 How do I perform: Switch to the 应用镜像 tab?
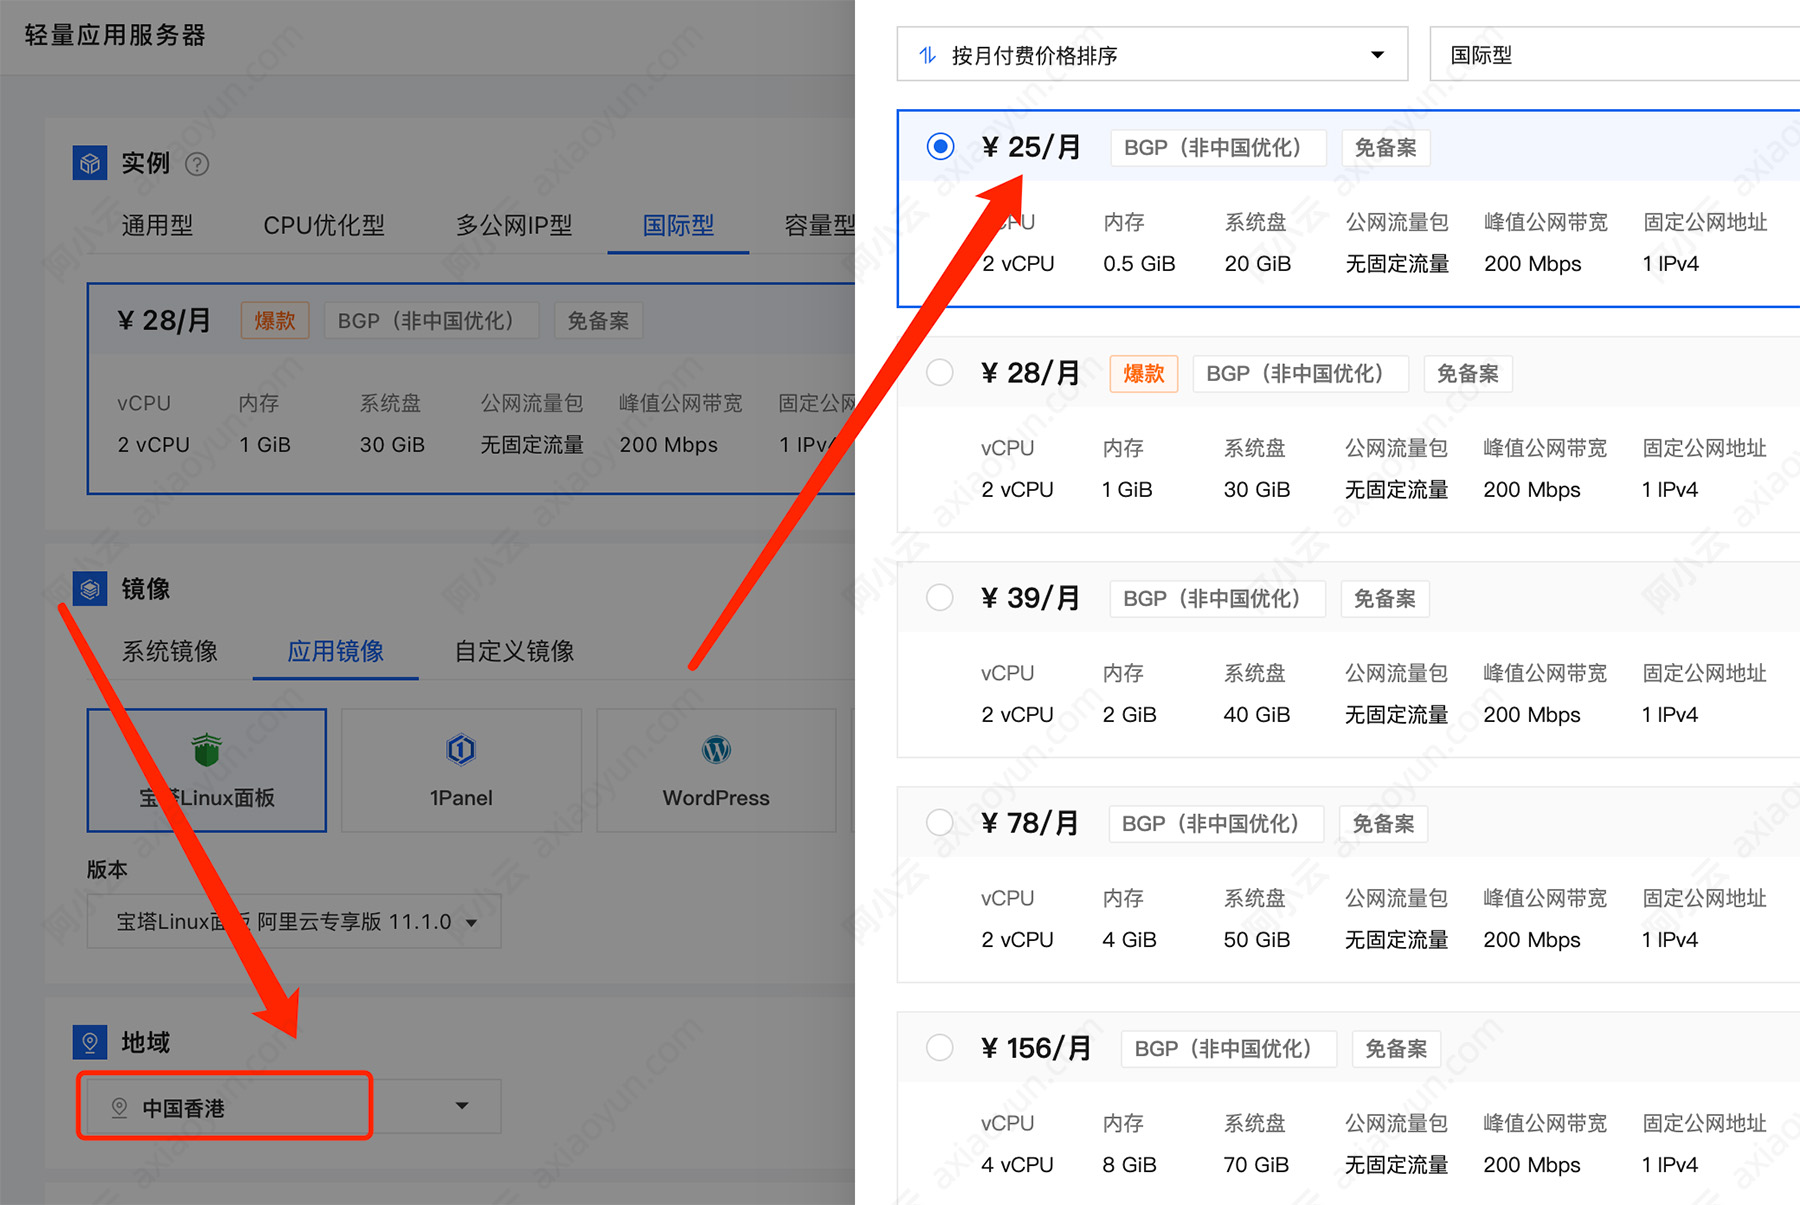pyautogui.click(x=335, y=651)
